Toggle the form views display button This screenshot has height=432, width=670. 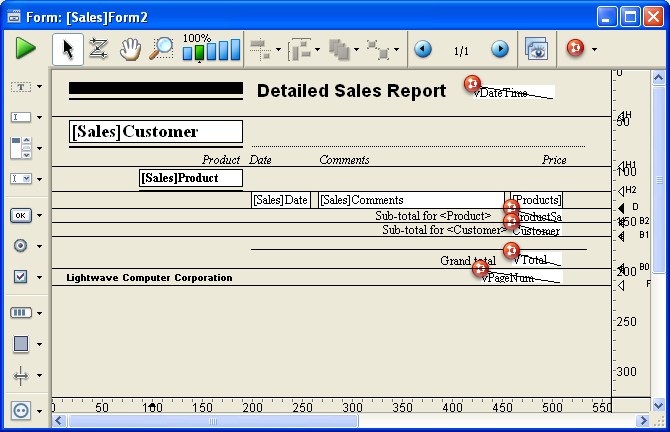[537, 49]
